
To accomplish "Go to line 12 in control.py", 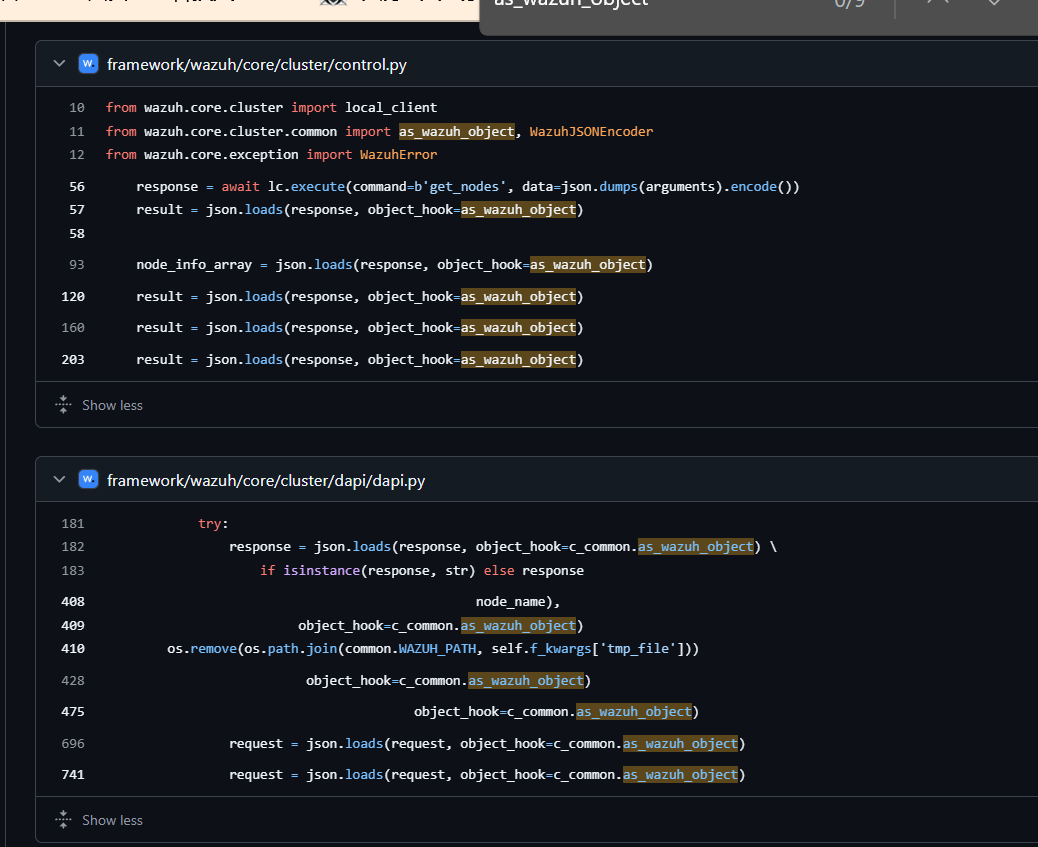I will click(x=77, y=154).
